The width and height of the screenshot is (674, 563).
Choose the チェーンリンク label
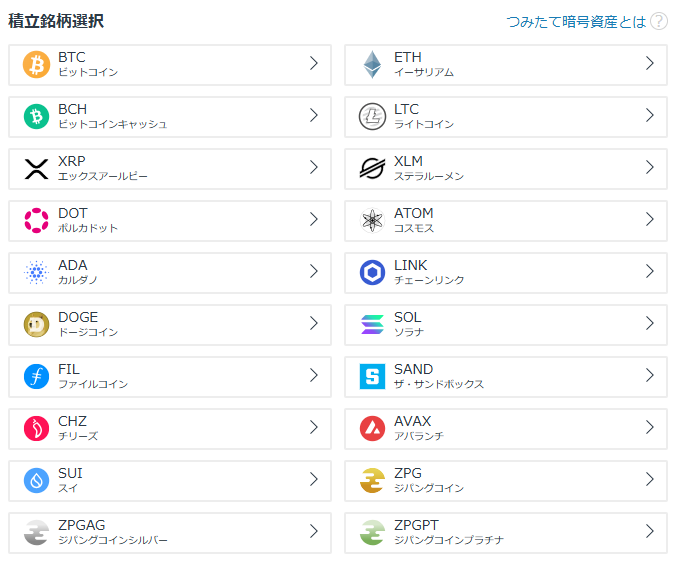point(429,280)
